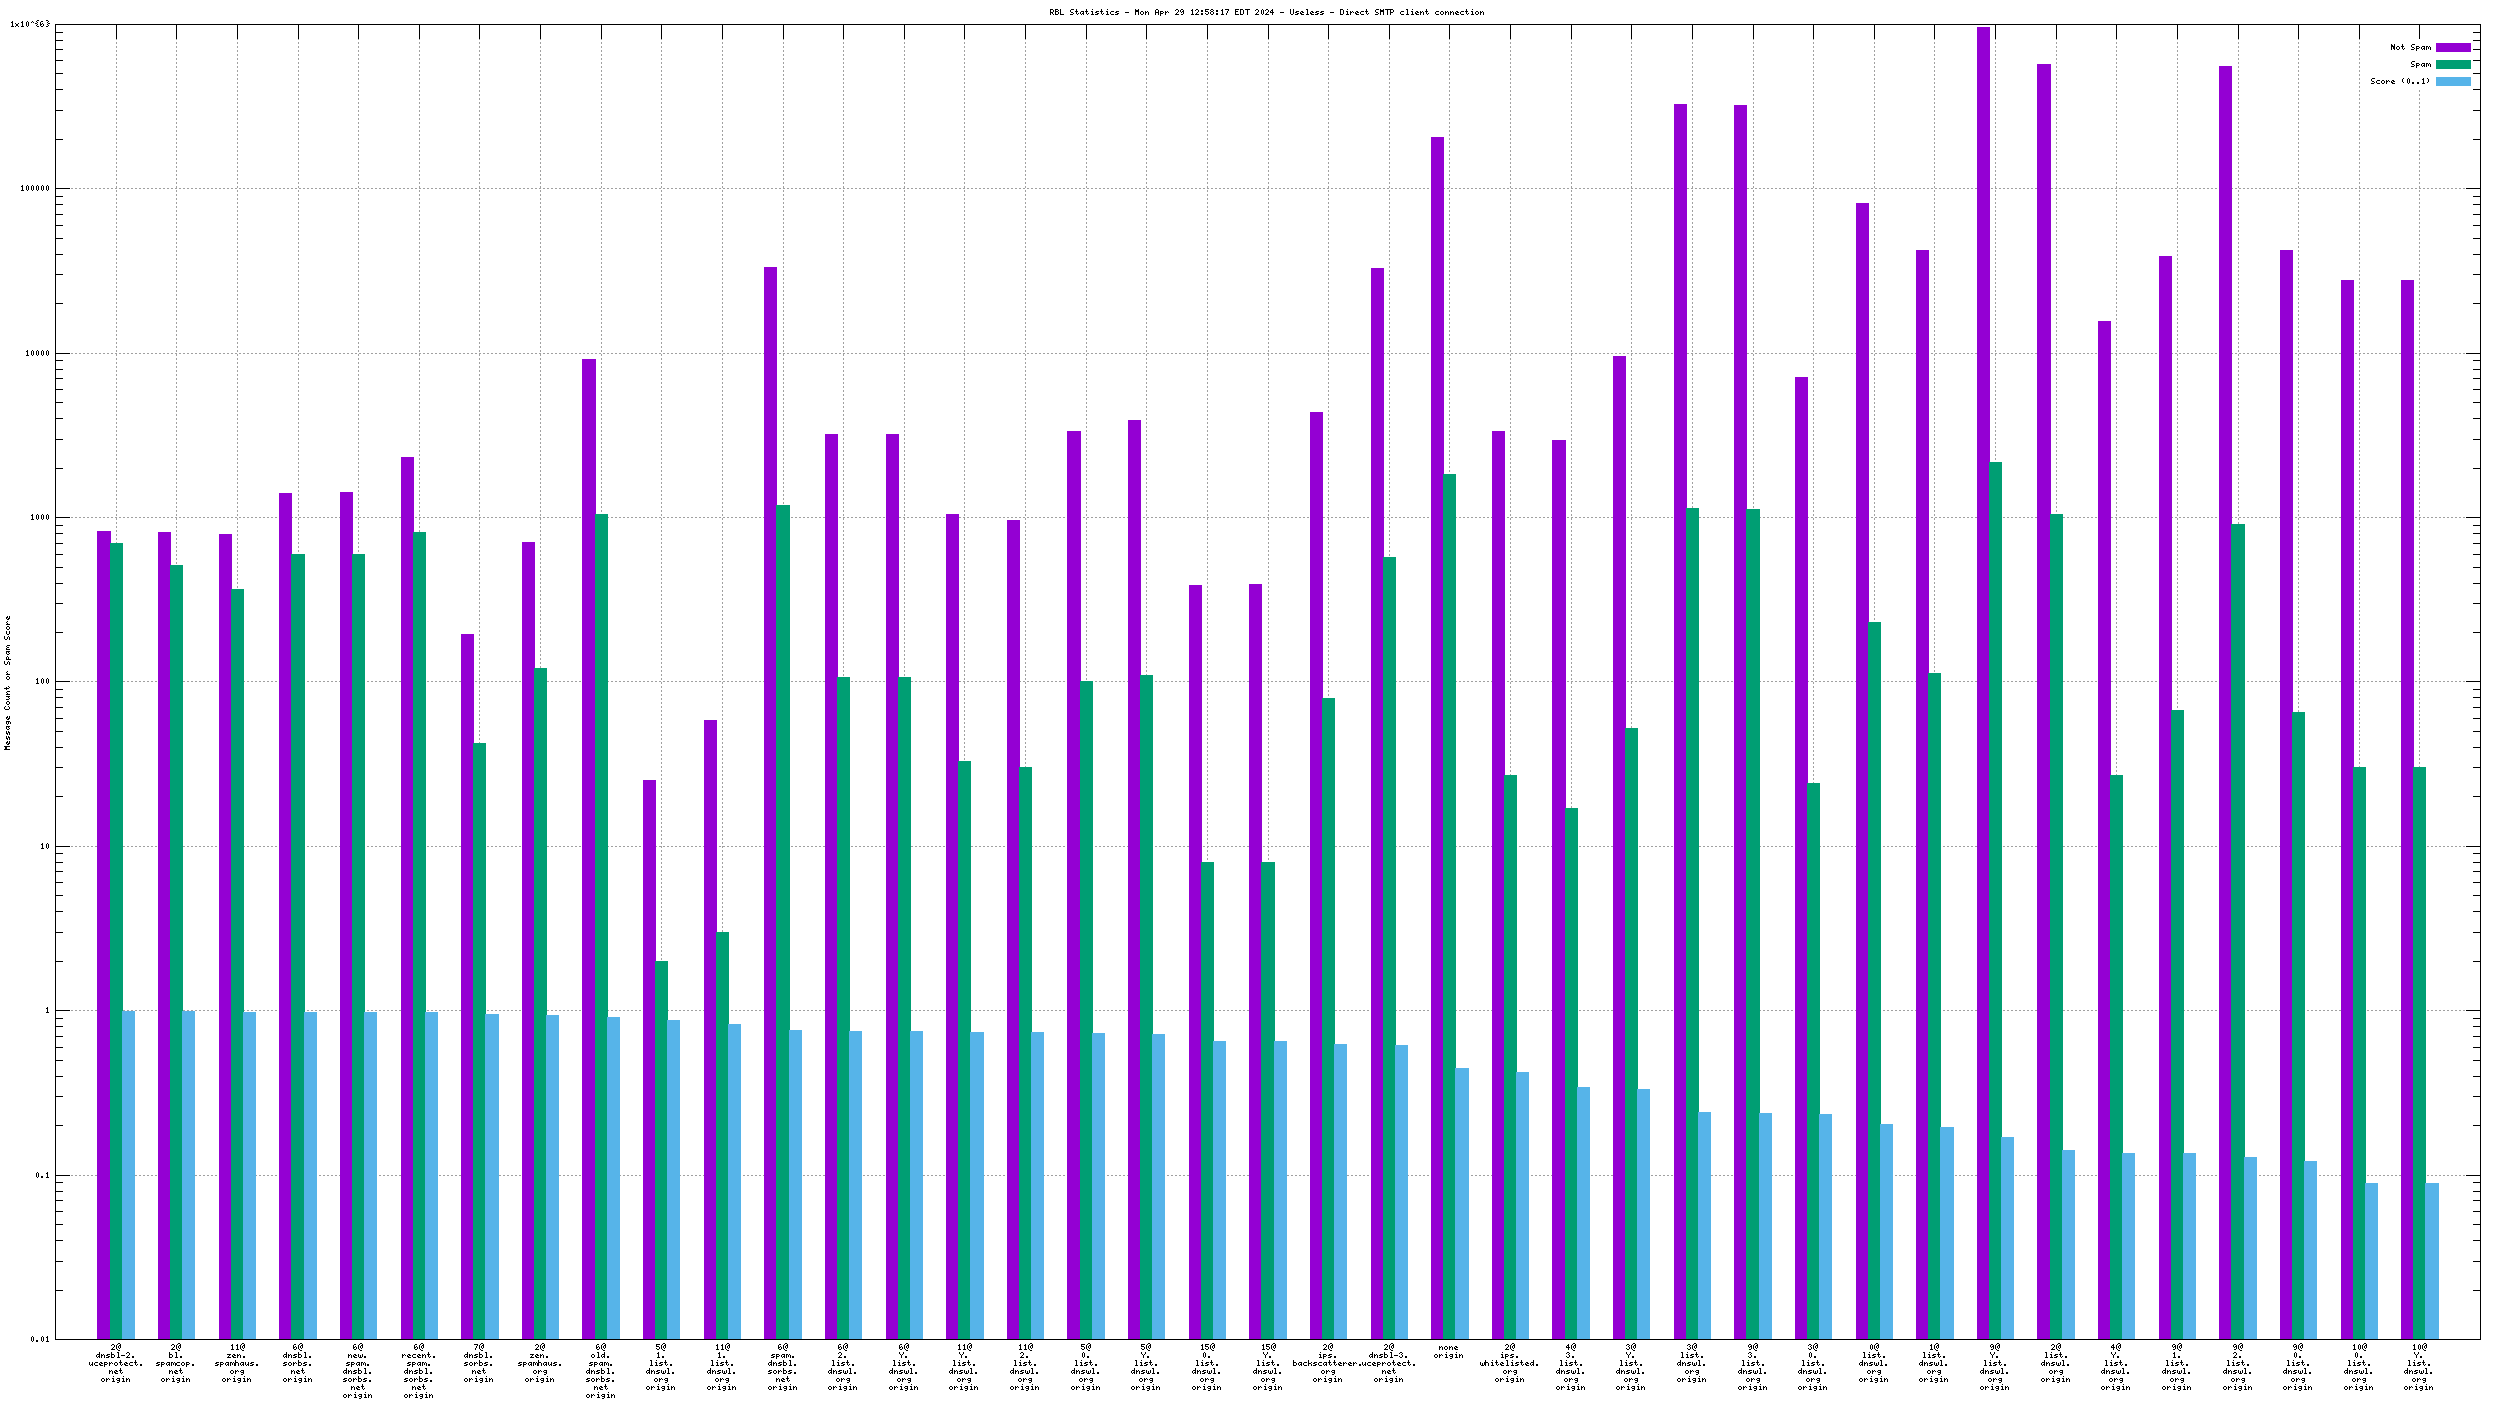This screenshot has height=1404, width=2496.
Task: Click the ips.whitelisted.org origin label
Action: (x=1509, y=1363)
